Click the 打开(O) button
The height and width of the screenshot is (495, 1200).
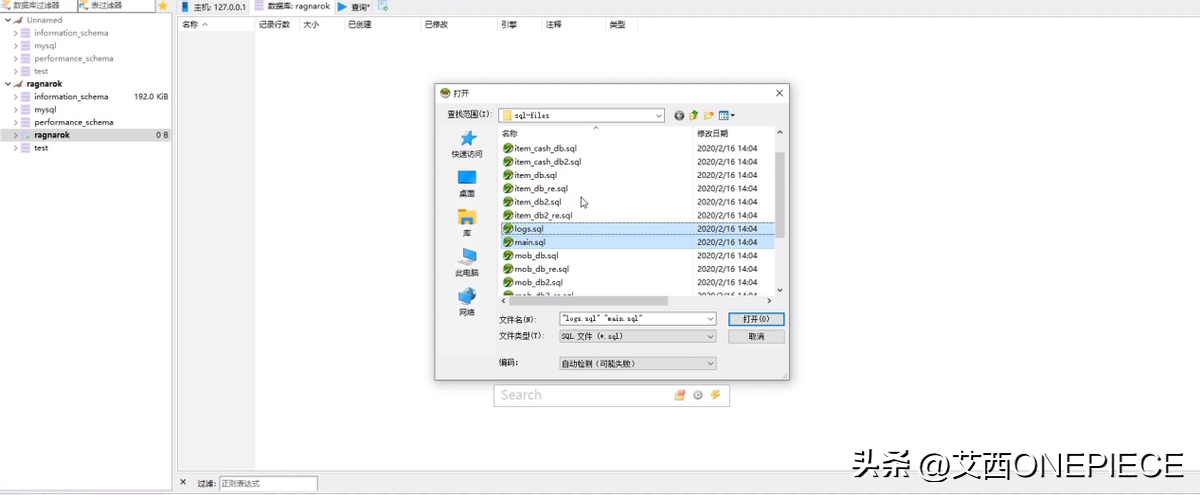pyautogui.click(x=755, y=319)
